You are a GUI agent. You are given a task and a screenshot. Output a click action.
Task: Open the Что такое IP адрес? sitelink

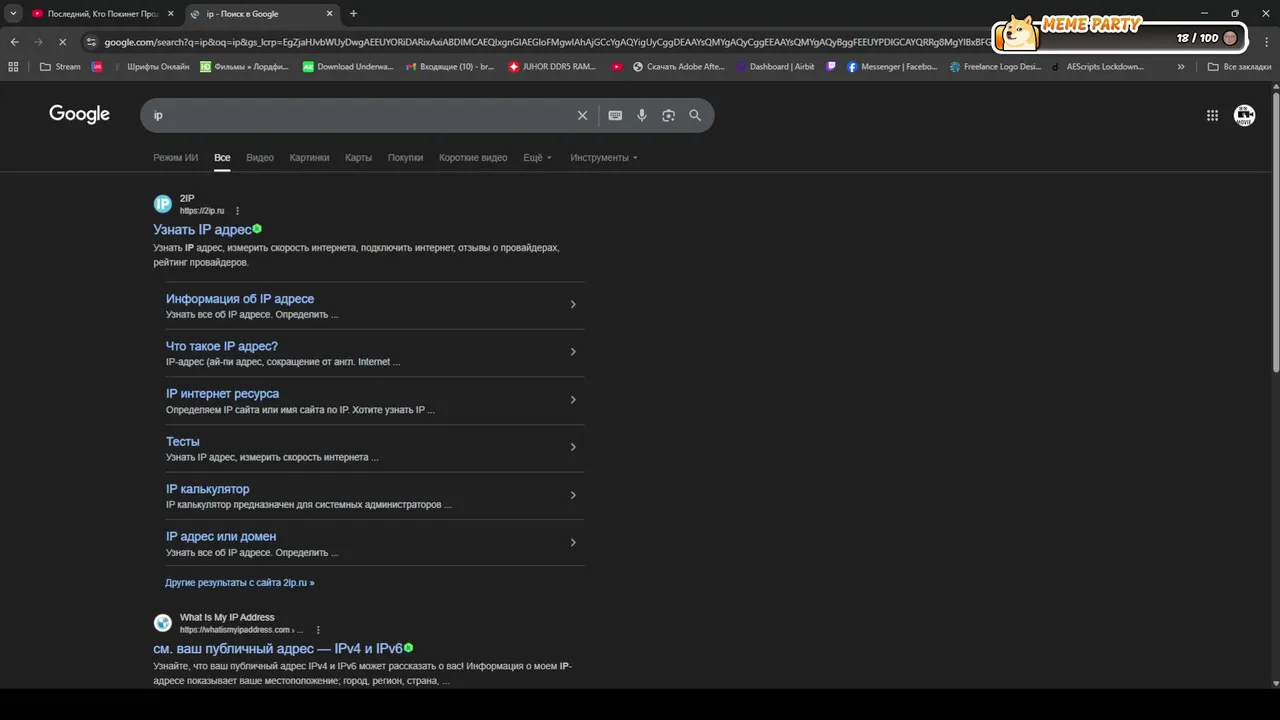pyautogui.click(x=222, y=346)
